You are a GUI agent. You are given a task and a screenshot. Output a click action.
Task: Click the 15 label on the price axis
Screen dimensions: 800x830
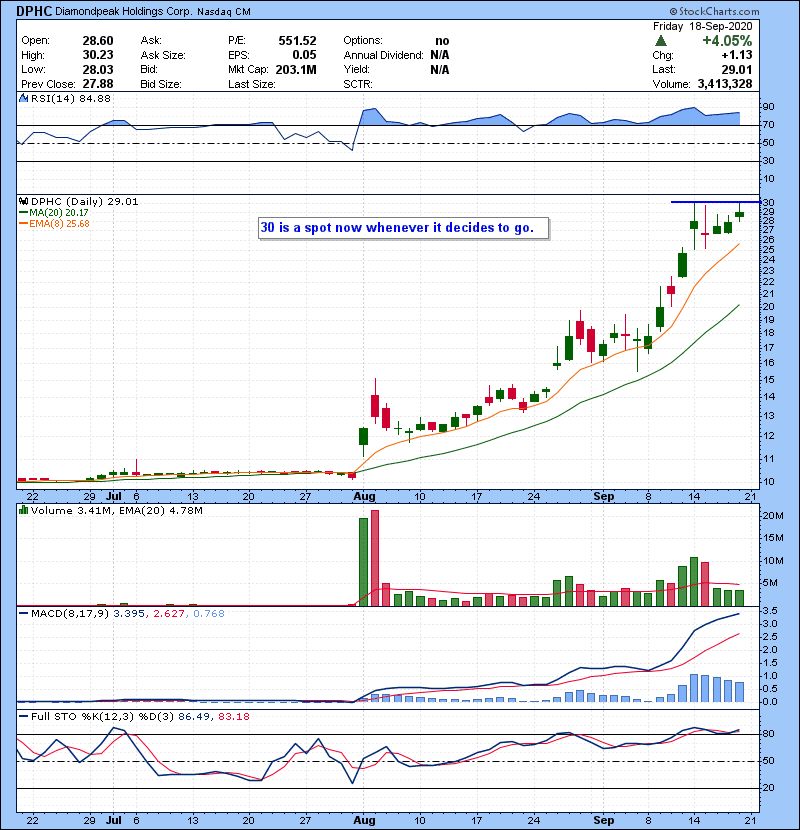tap(768, 380)
